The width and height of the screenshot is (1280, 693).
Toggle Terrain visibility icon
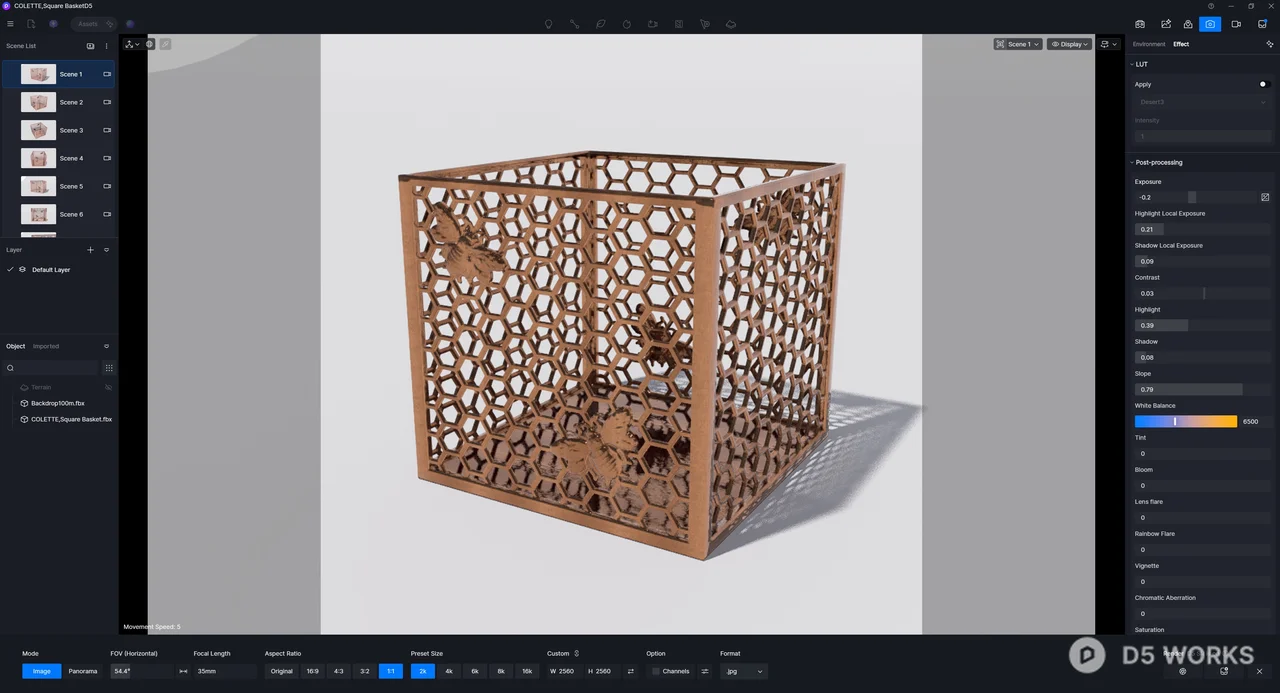pos(108,387)
